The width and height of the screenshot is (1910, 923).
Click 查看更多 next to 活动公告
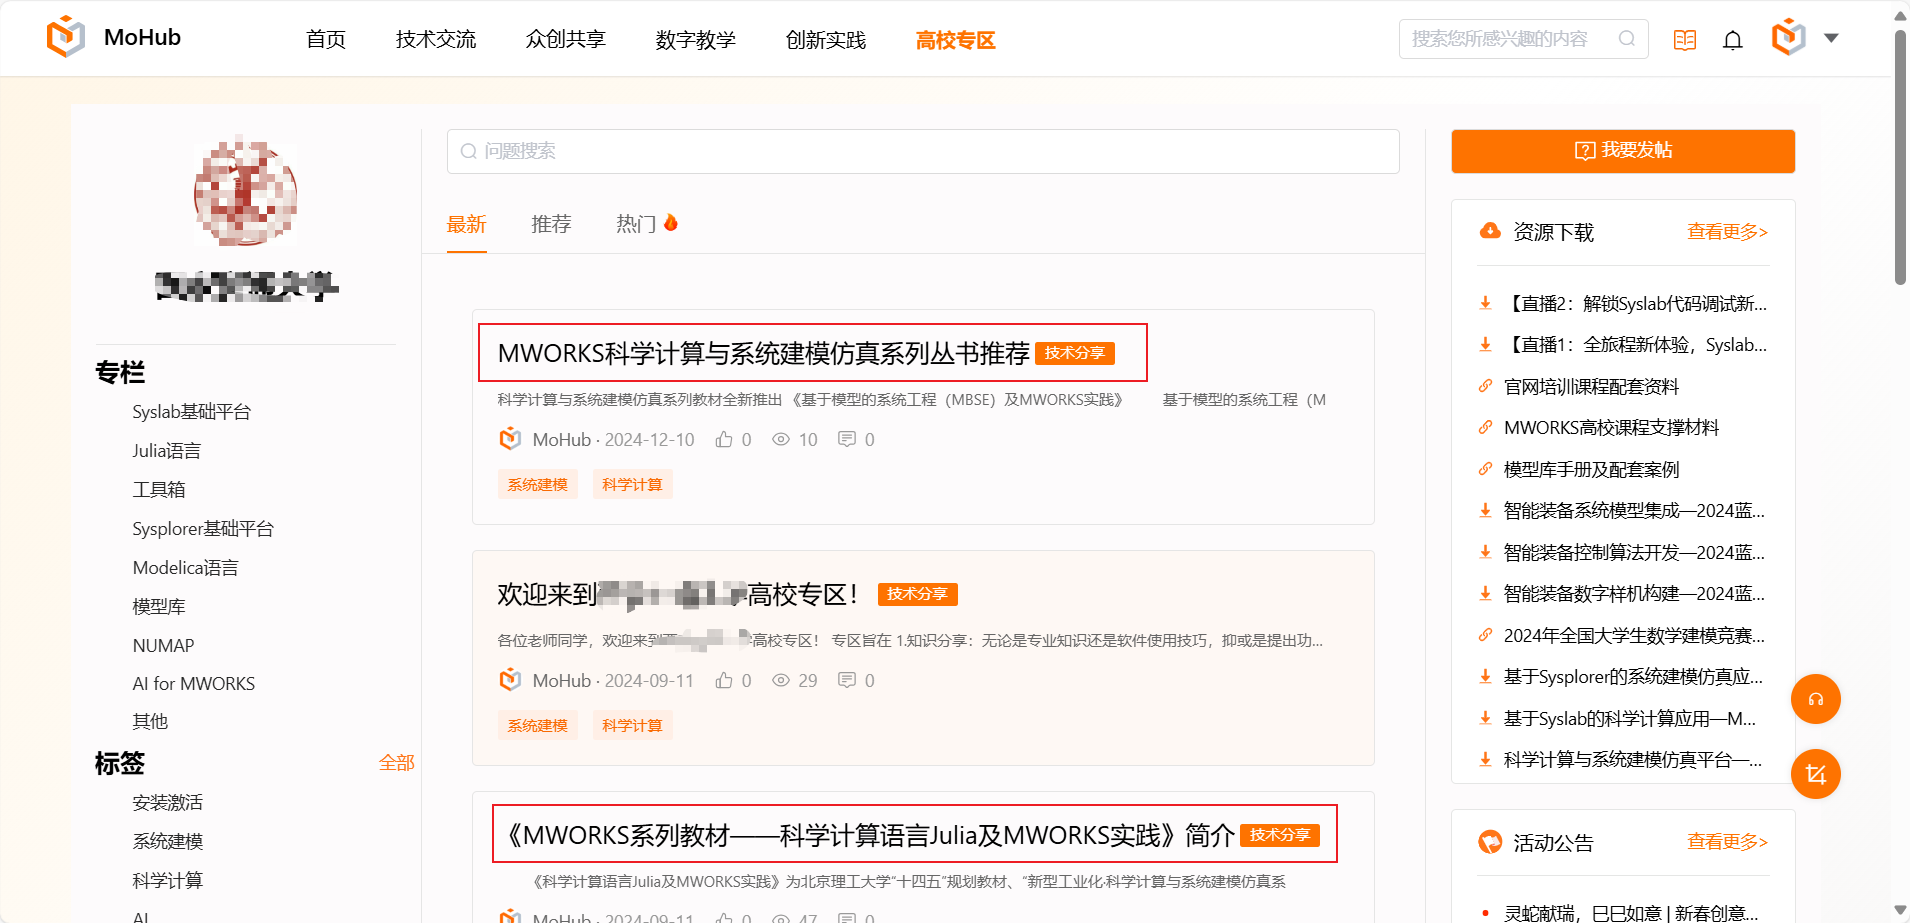pos(1728,842)
